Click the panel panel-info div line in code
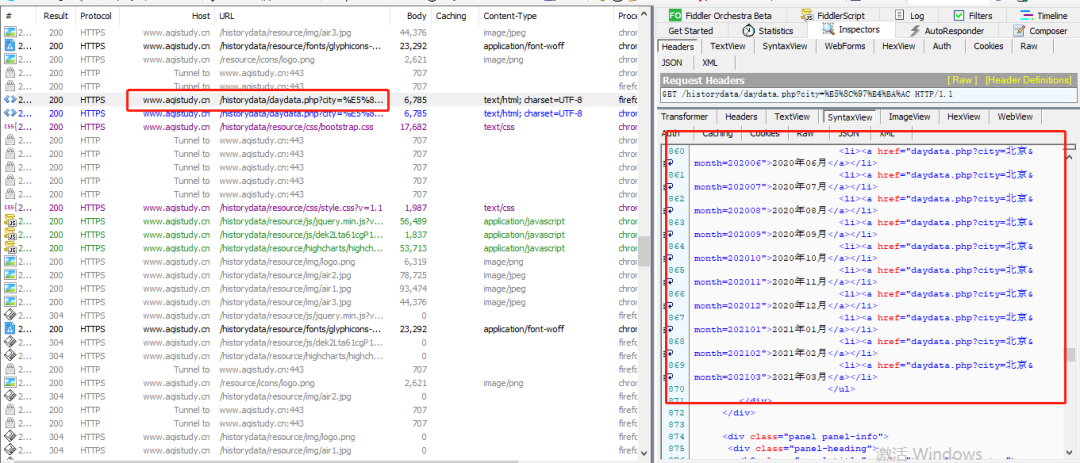Screen dimensions: 1080x463 [x=806, y=436]
